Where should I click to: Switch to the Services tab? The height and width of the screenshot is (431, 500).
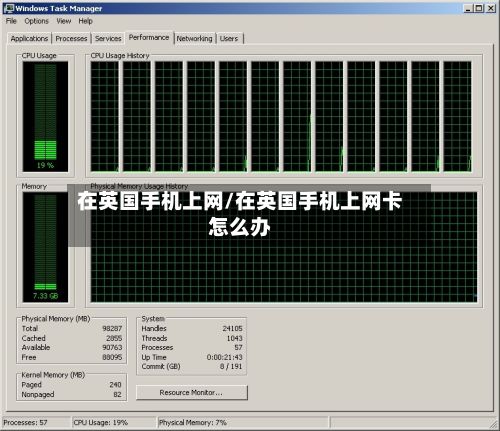click(x=108, y=39)
